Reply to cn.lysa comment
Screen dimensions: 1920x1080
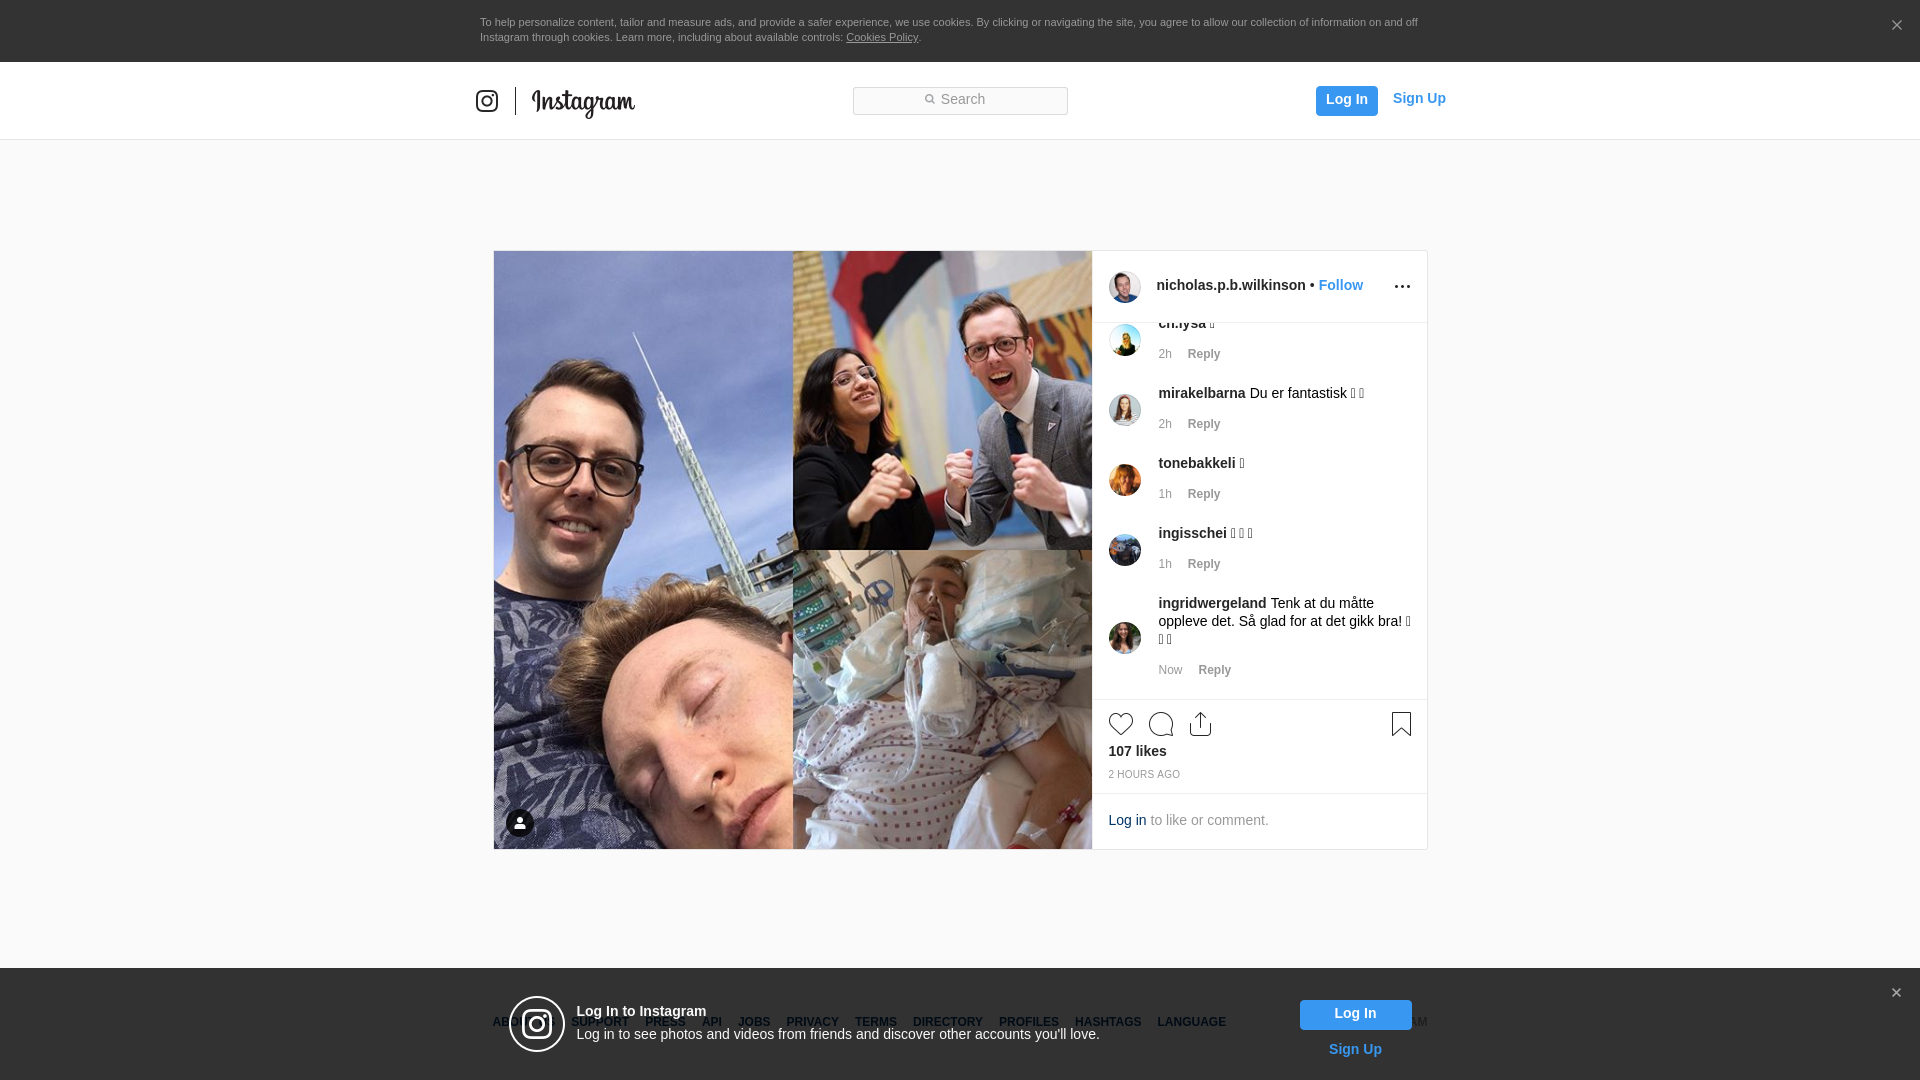coord(1204,354)
